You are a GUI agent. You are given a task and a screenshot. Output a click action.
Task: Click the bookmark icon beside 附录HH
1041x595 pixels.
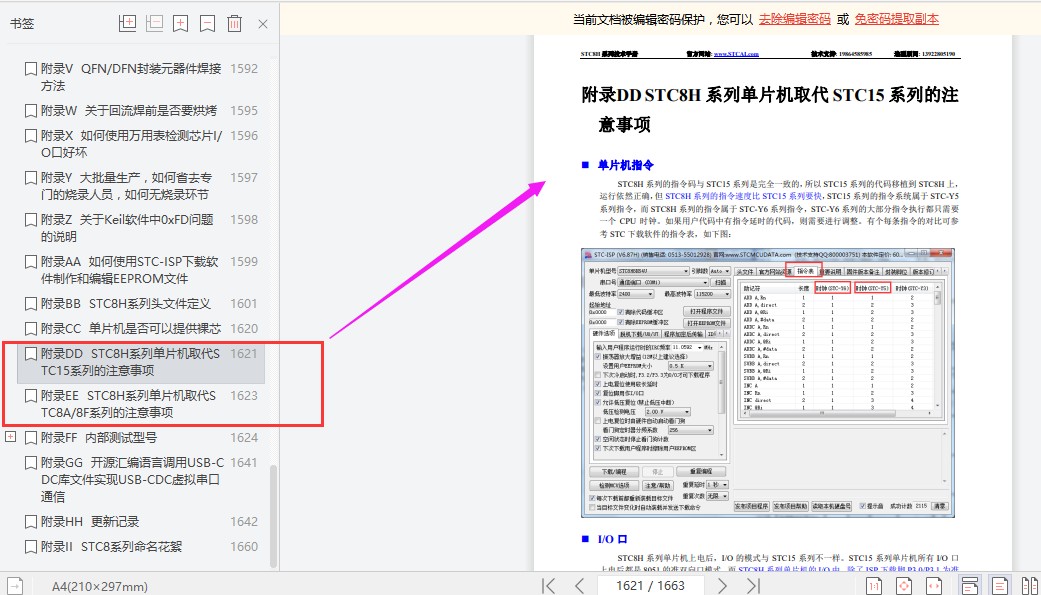click(31, 522)
